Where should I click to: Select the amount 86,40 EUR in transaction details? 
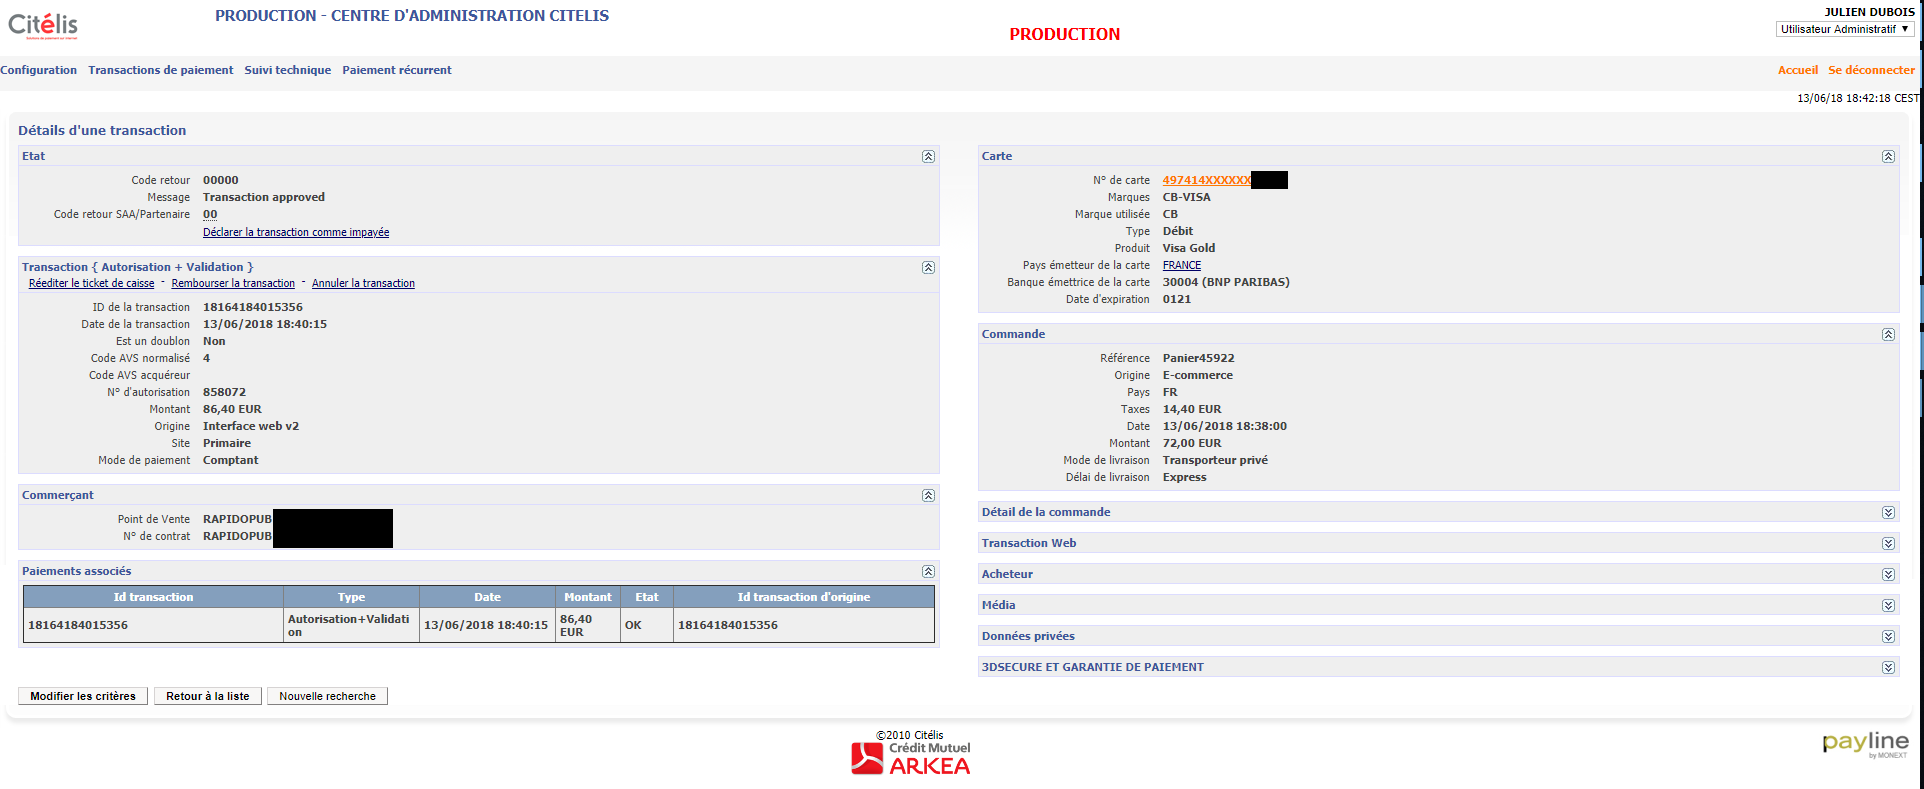pyautogui.click(x=232, y=409)
